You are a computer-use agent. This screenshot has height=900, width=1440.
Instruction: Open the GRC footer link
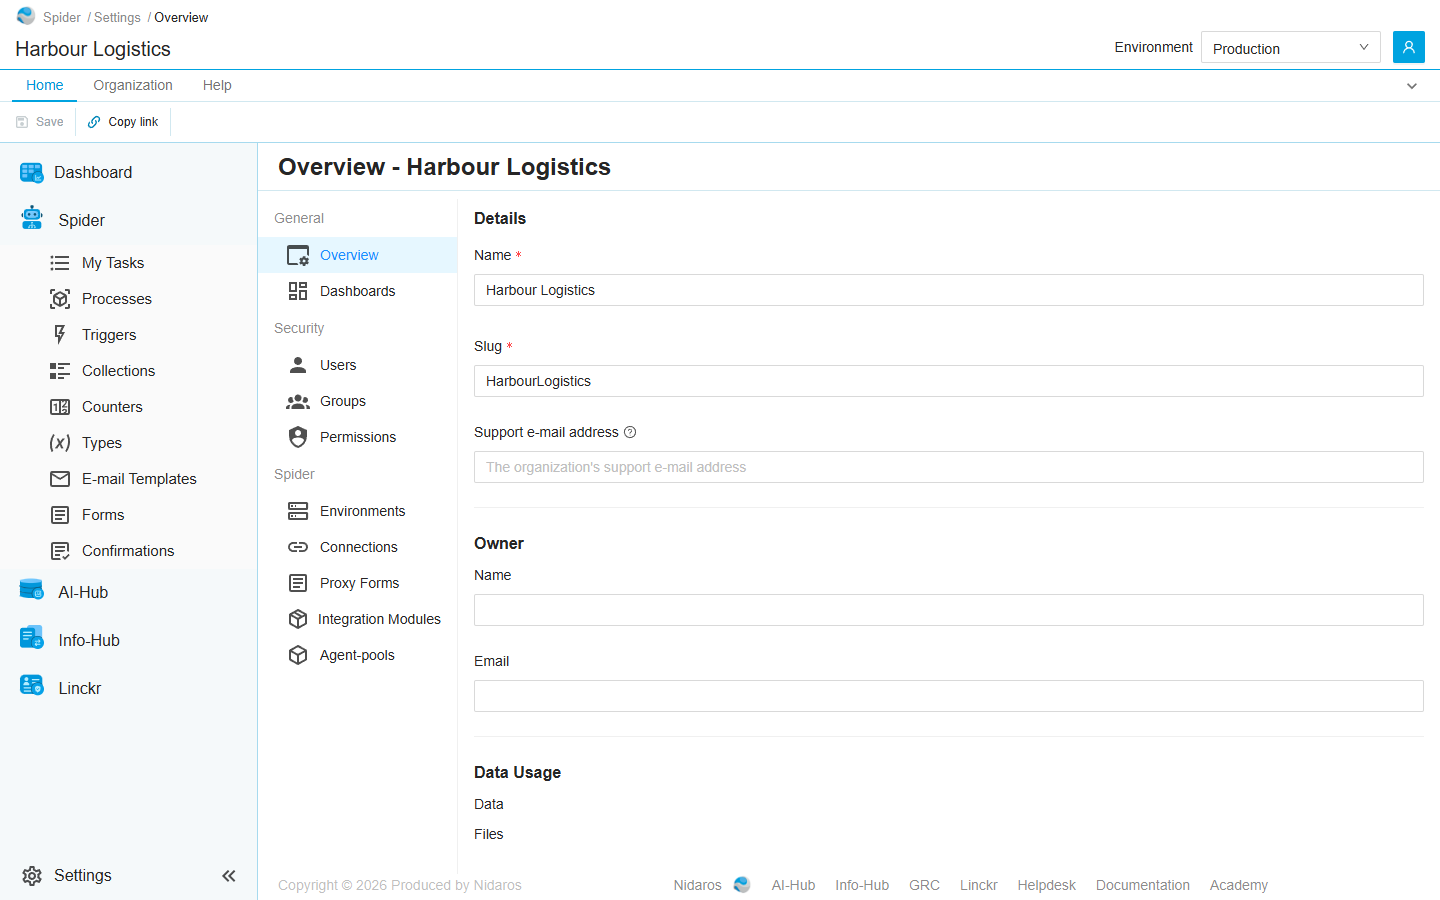point(924,886)
